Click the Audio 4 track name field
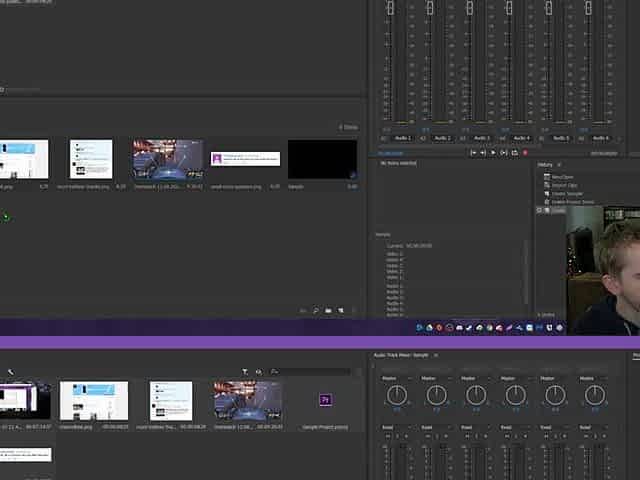The image size is (640, 480). [522, 138]
